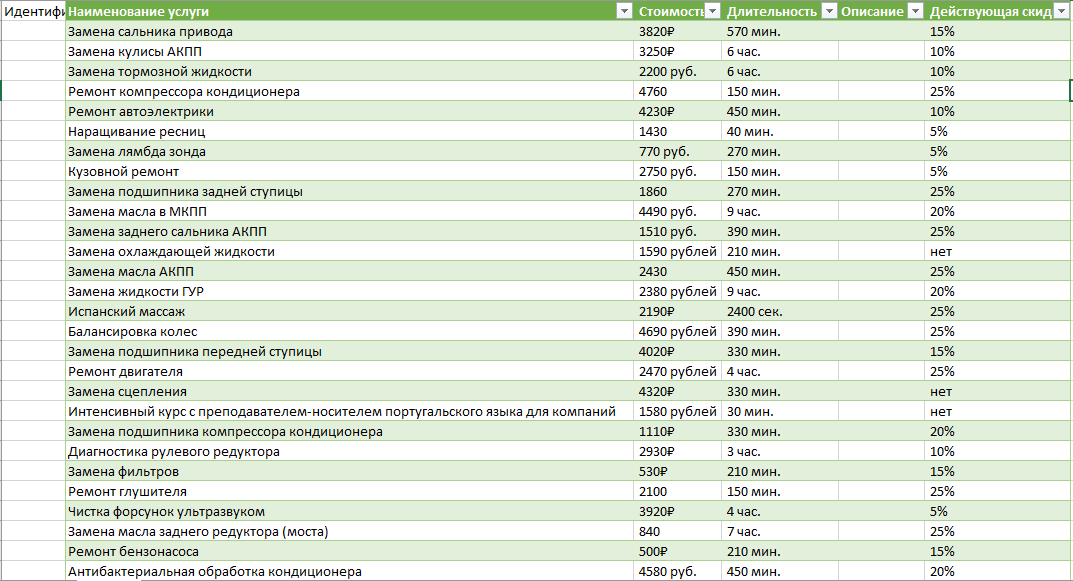1073x581 pixels.
Task: Click the 'Замена тормозной жидкости' cell
Action: click(350, 71)
